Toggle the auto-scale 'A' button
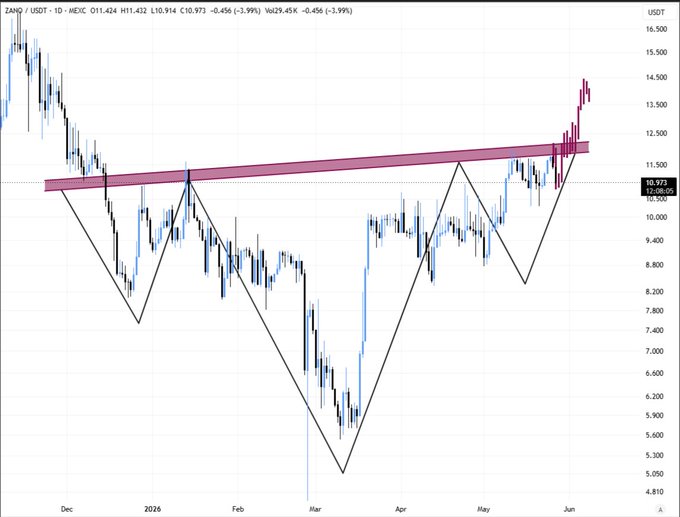This screenshot has width=680, height=517. 660,509
